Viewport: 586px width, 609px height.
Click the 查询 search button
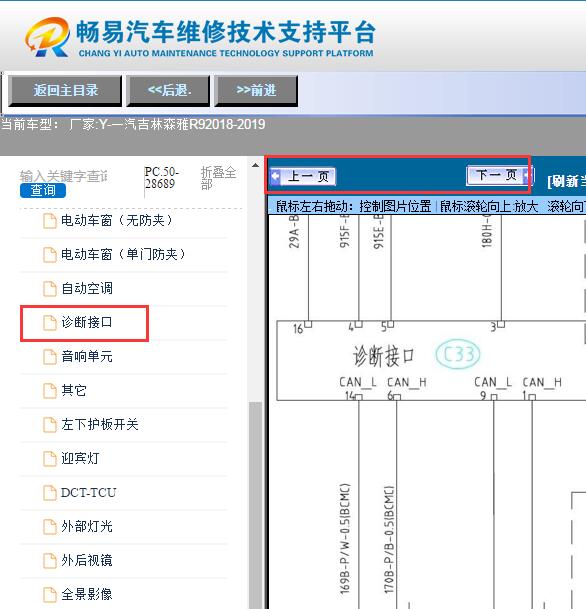43,191
